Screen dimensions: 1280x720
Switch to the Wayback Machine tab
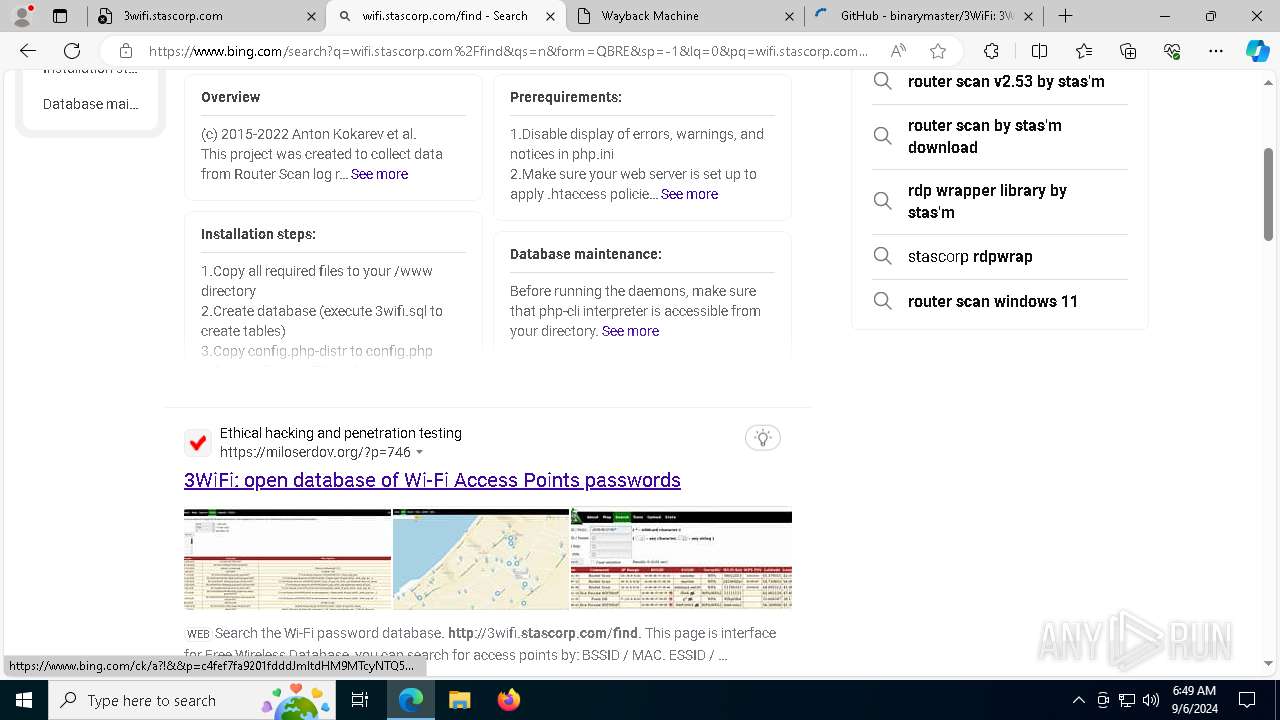tap(678, 16)
